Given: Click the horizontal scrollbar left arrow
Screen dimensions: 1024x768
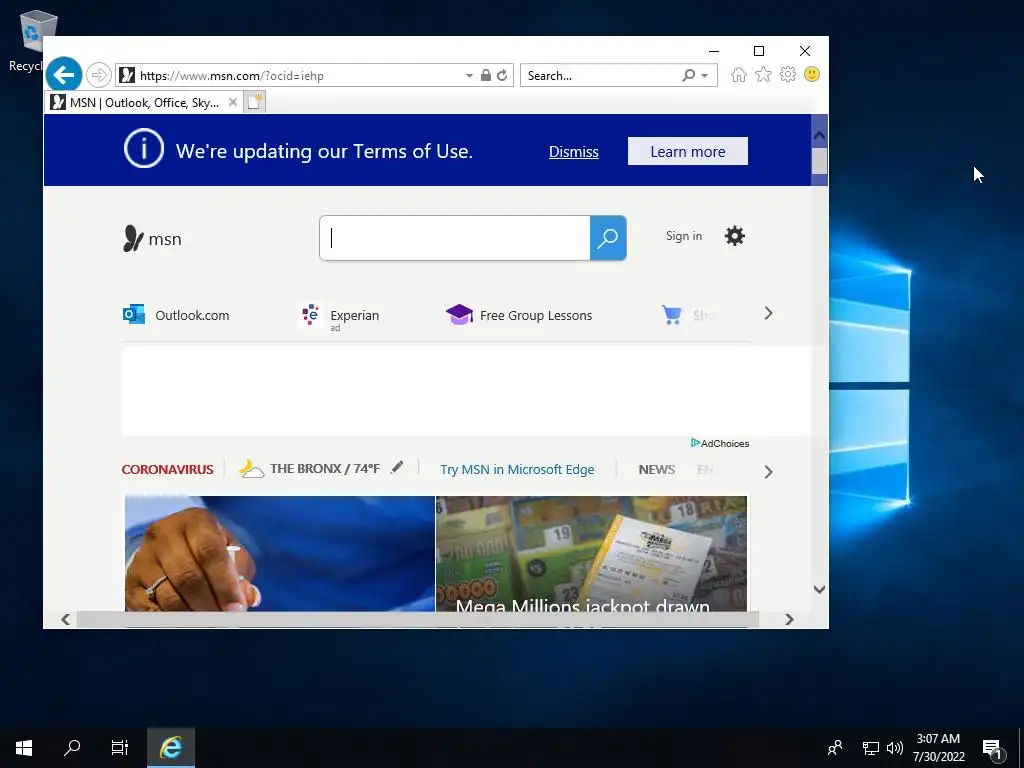Looking at the screenshot, I should tap(65, 619).
